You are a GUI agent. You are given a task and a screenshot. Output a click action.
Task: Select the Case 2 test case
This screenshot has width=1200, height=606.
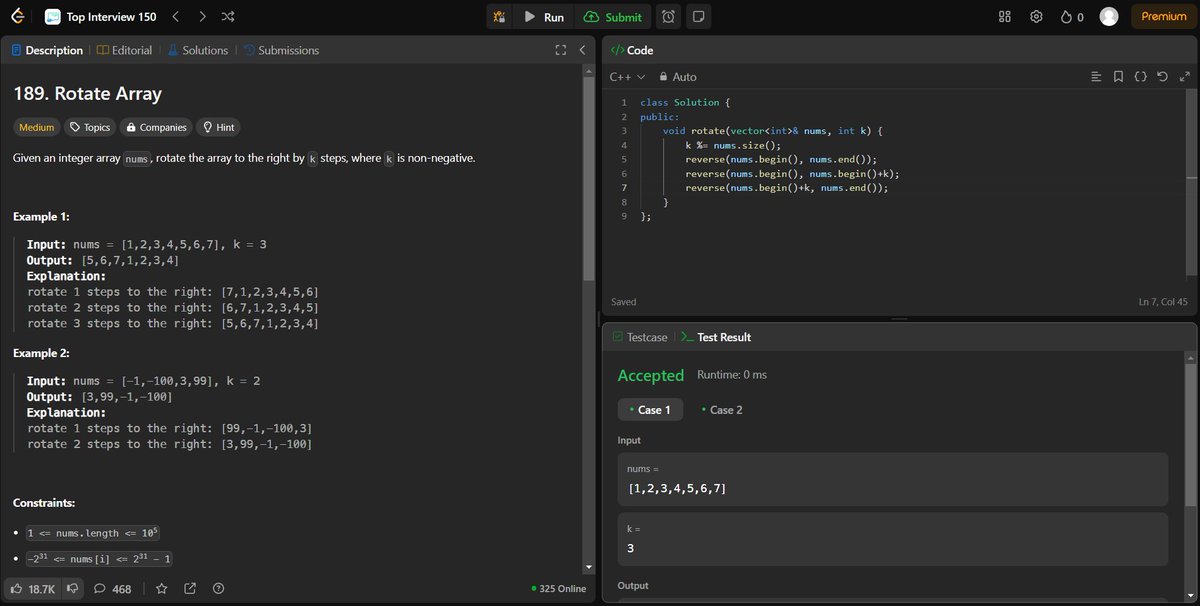coord(722,409)
